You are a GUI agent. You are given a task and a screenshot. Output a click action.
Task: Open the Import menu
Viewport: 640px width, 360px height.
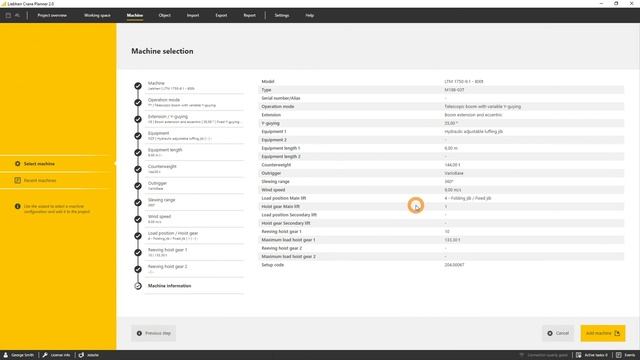coord(193,16)
